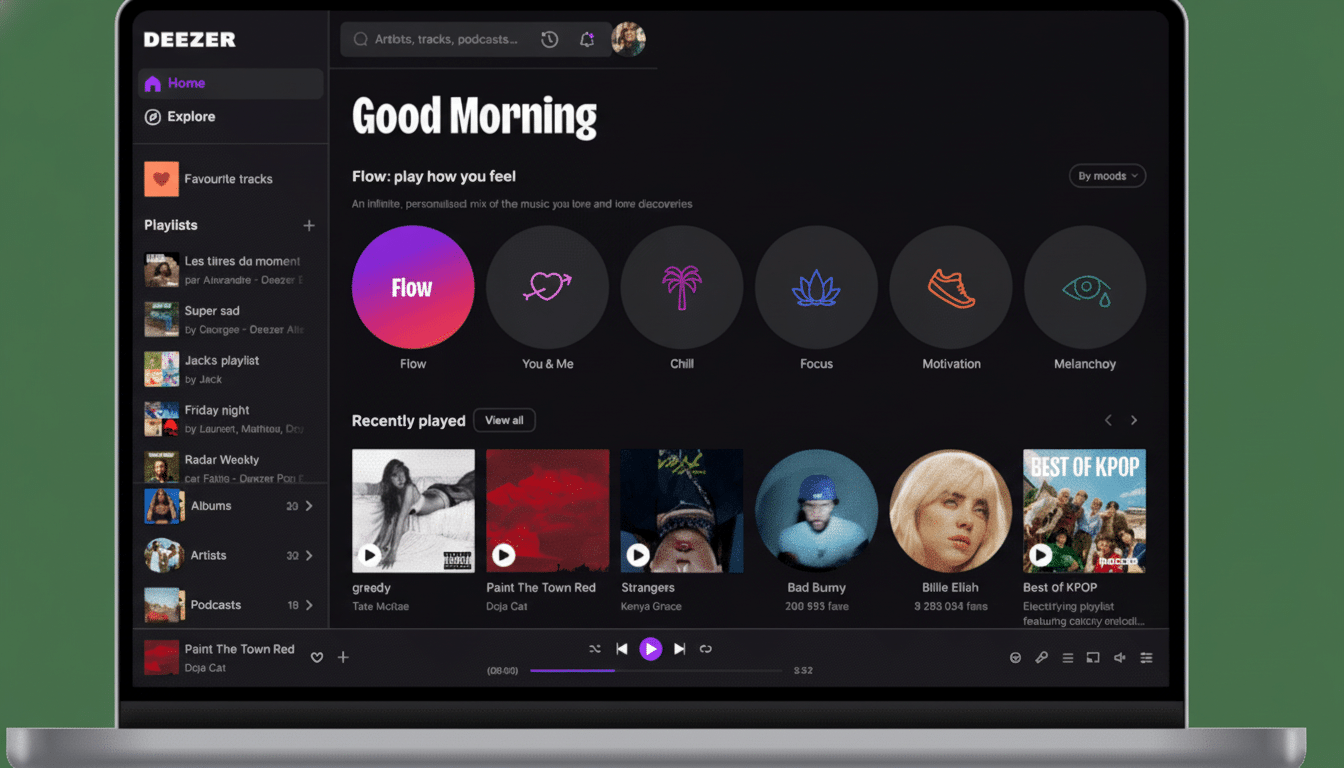Select the Chill mood palm icon

[x=681, y=286]
